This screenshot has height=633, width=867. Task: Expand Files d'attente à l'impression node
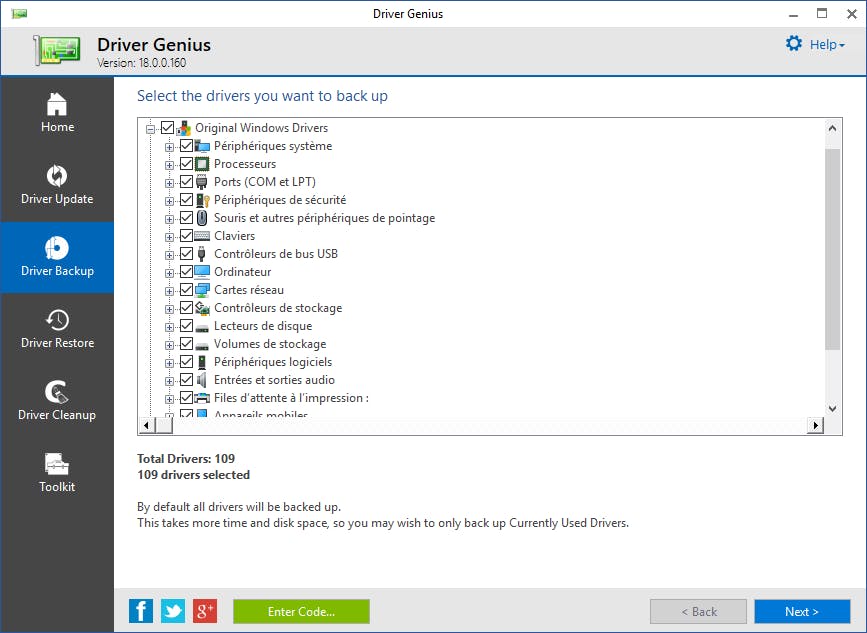point(169,399)
